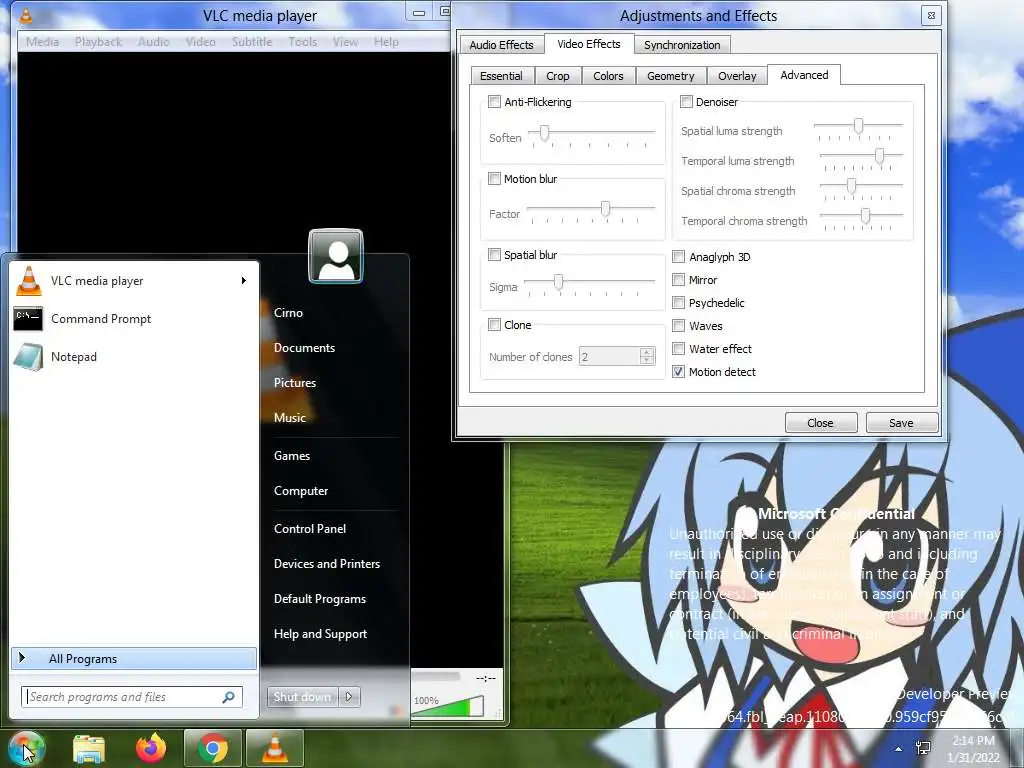This screenshot has height=768, width=1024.
Task: Open Default Programs from Start menu
Action: tap(319, 598)
